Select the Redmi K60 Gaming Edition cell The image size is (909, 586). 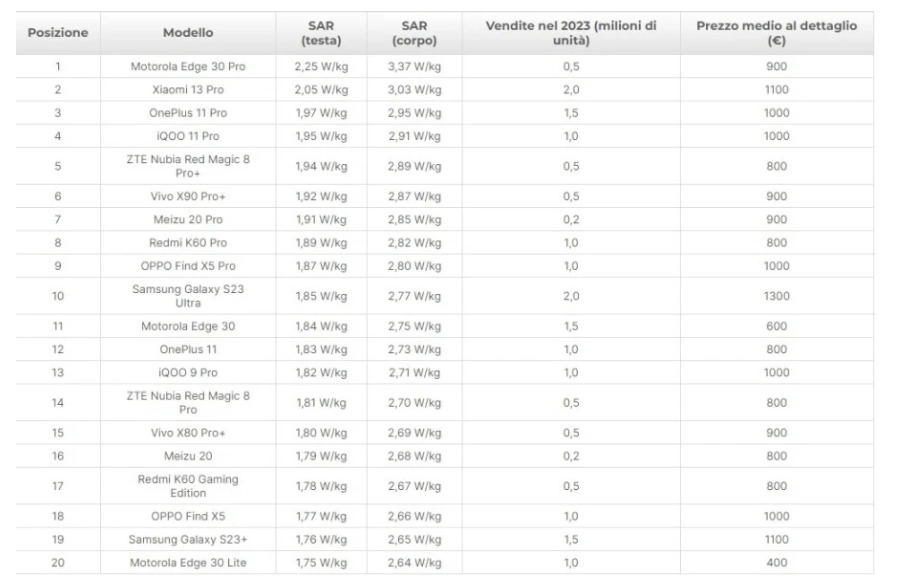click(x=188, y=486)
